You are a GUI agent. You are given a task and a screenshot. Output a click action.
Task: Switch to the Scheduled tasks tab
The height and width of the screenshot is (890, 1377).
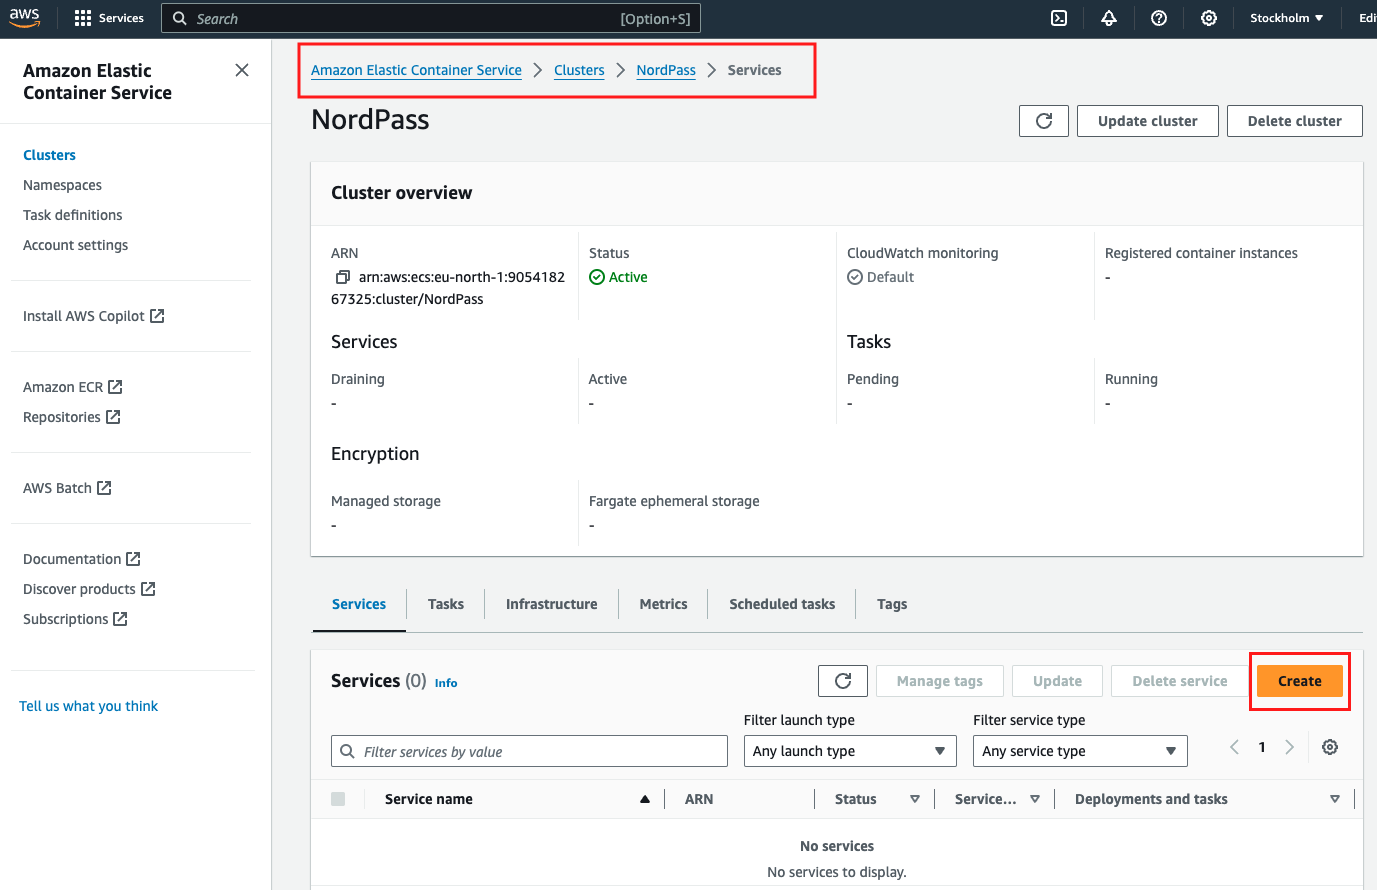[x=782, y=604]
